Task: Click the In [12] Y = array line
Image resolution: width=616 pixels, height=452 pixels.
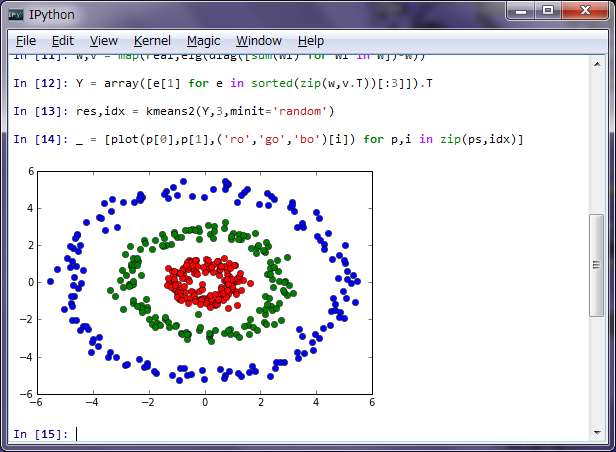Action: (223, 83)
